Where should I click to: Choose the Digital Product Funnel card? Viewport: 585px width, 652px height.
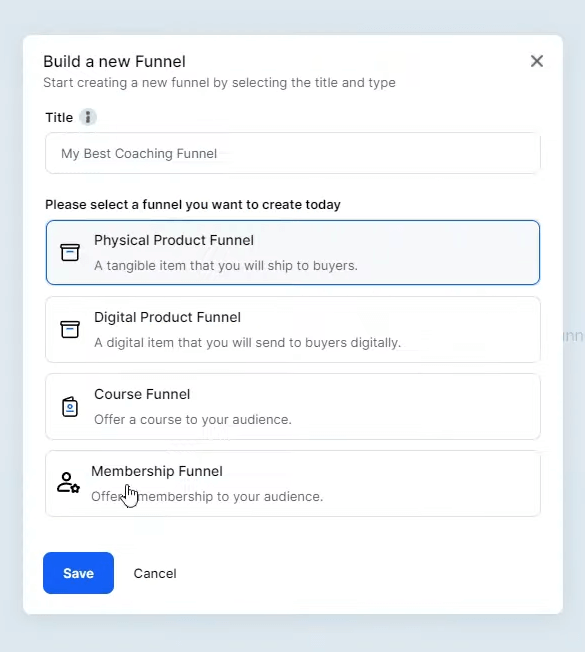click(x=293, y=329)
